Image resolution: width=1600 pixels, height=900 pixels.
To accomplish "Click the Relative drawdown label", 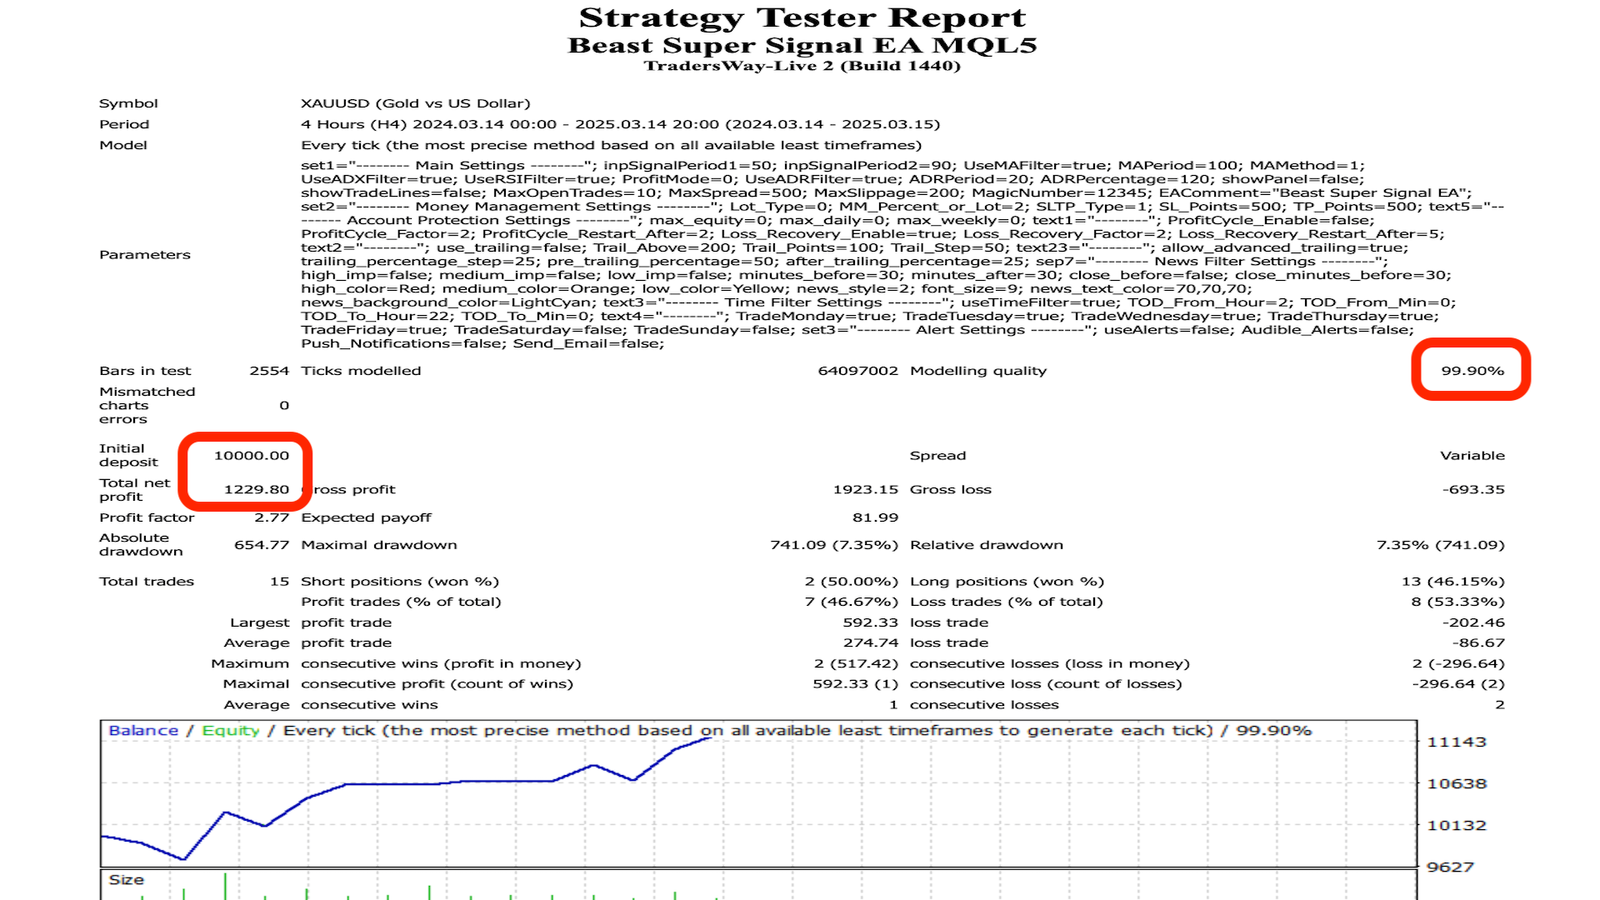I will pyautogui.click(x=987, y=545).
